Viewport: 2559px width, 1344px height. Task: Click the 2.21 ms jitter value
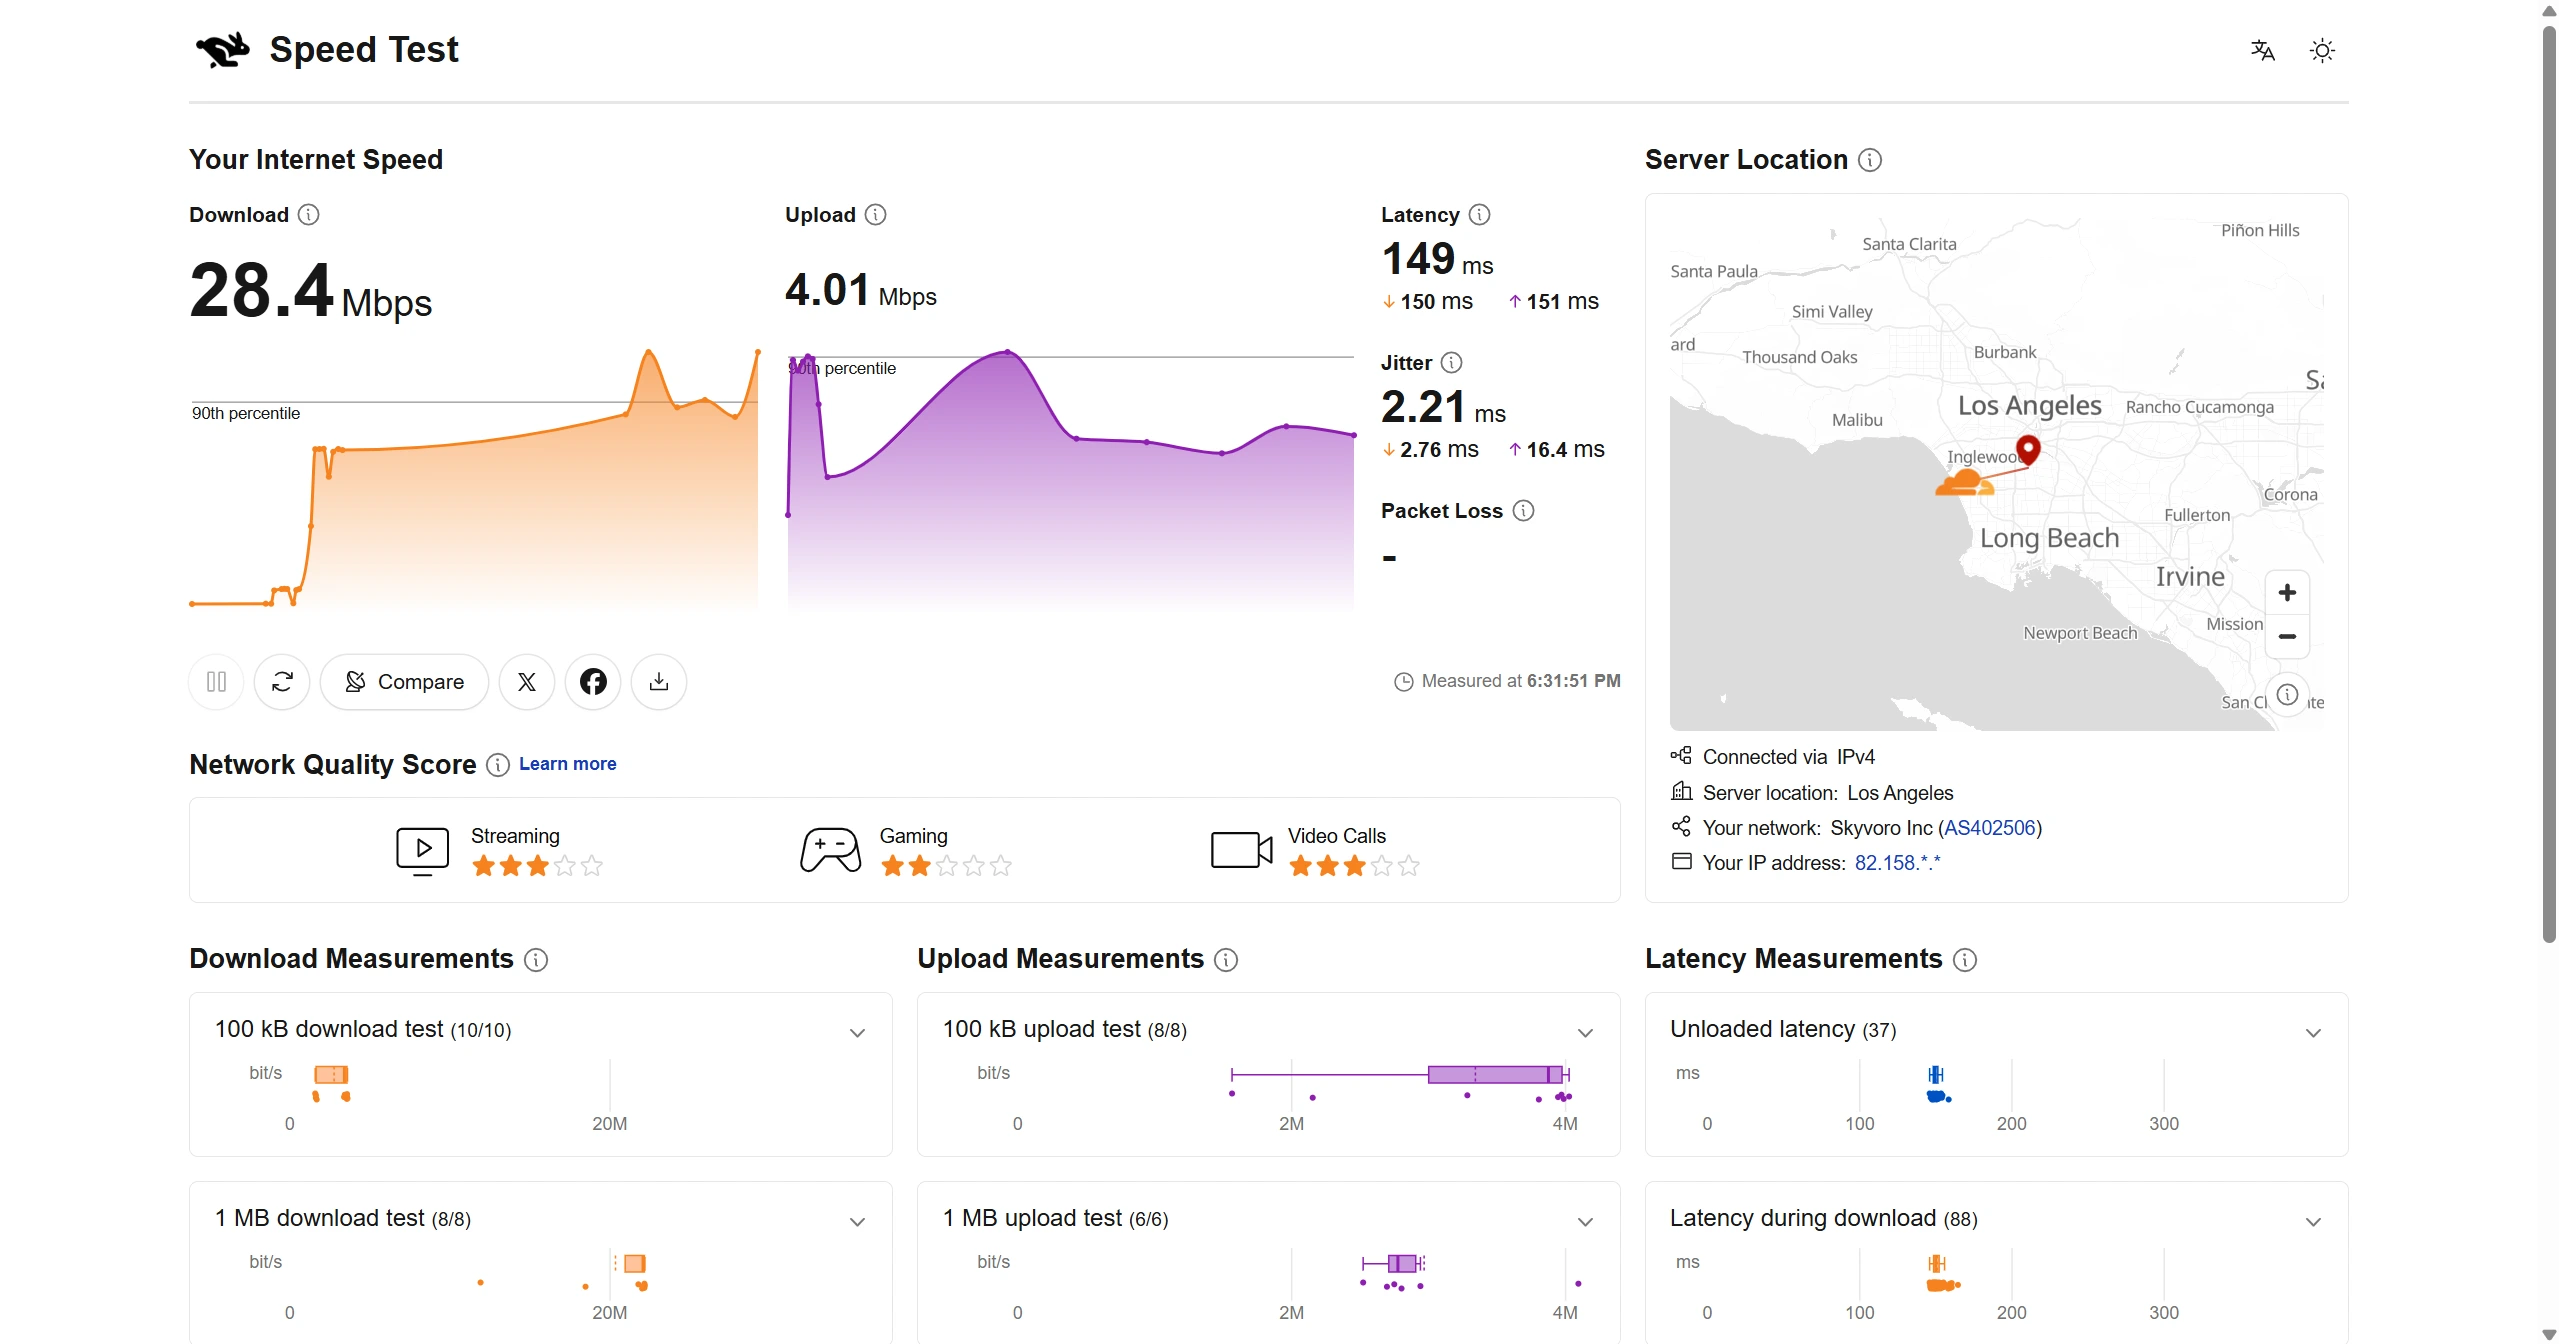coord(1443,408)
